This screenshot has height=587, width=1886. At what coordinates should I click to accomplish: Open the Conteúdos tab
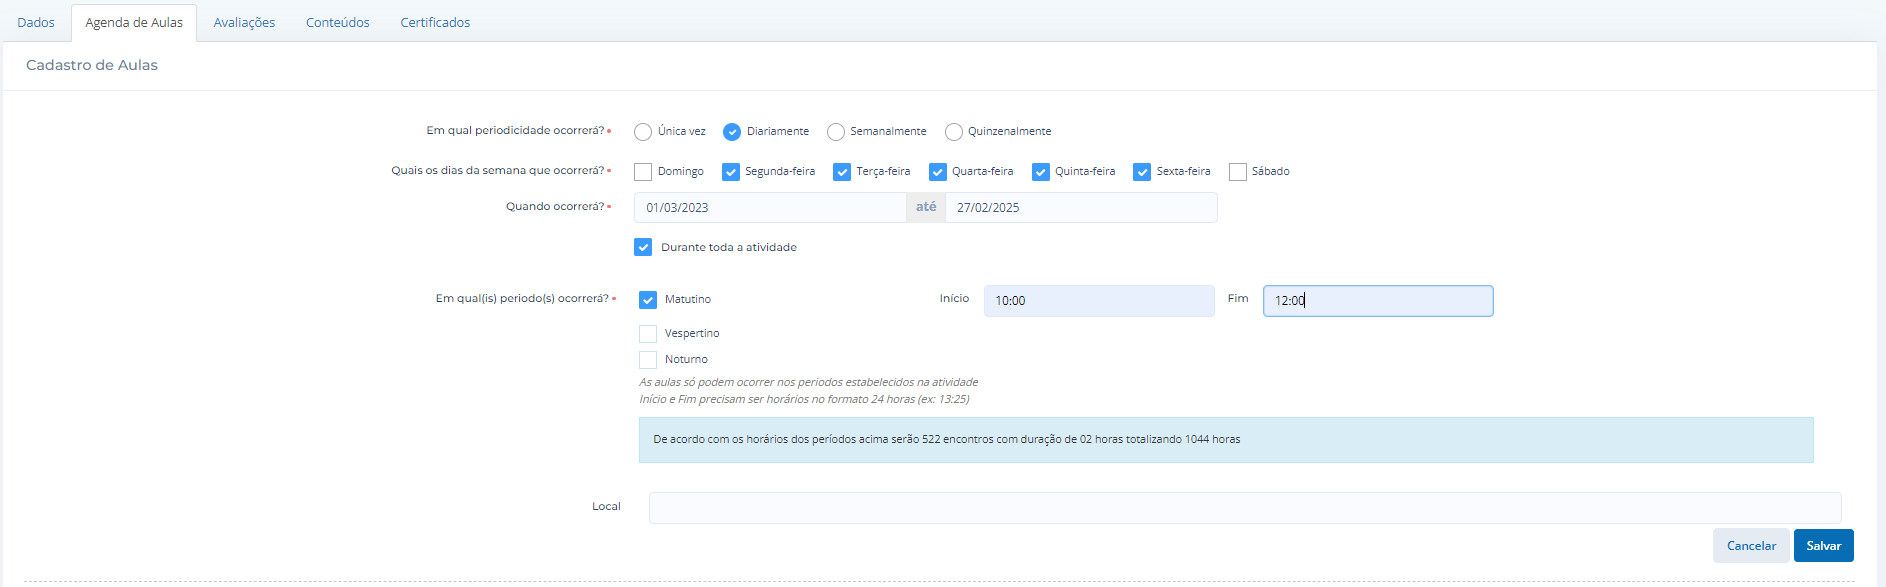[337, 22]
